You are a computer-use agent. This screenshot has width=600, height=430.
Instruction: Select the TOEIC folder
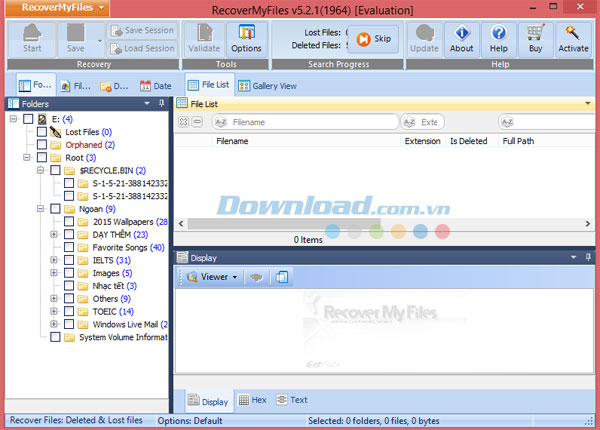pos(113,311)
